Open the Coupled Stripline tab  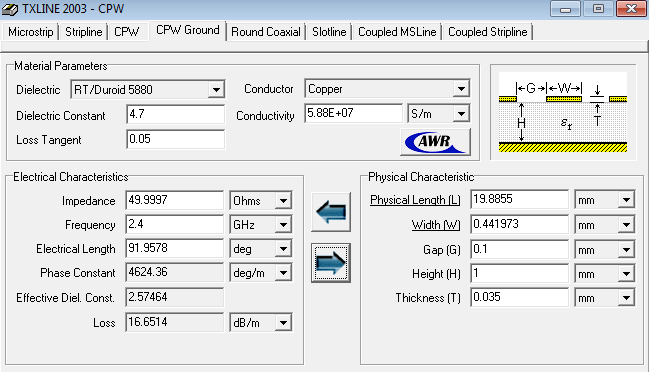point(488,32)
